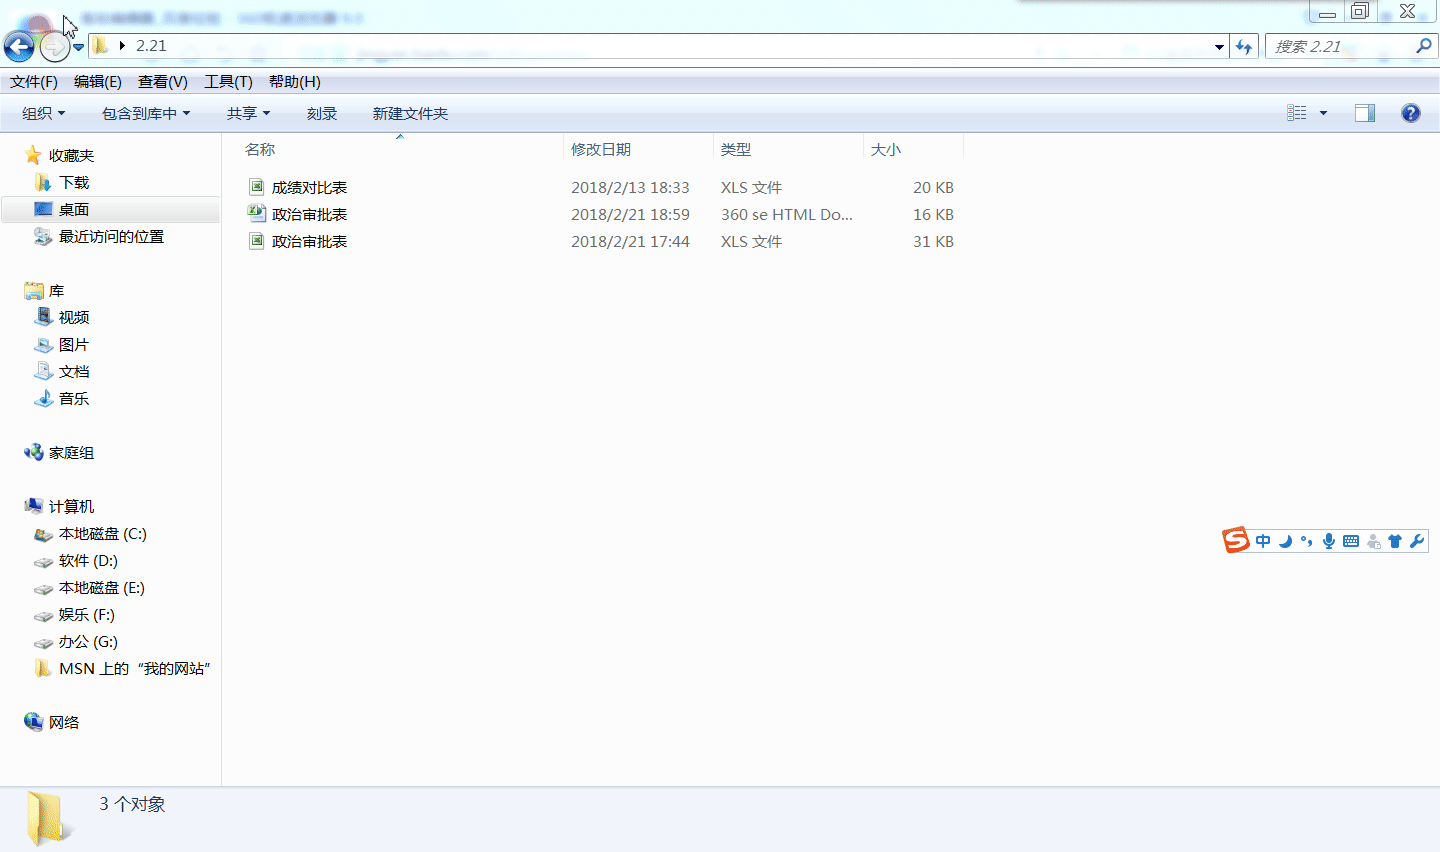This screenshot has height=852, width=1440.
Task: Click the Forward navigation arrow
Action: tap(54, 46)
